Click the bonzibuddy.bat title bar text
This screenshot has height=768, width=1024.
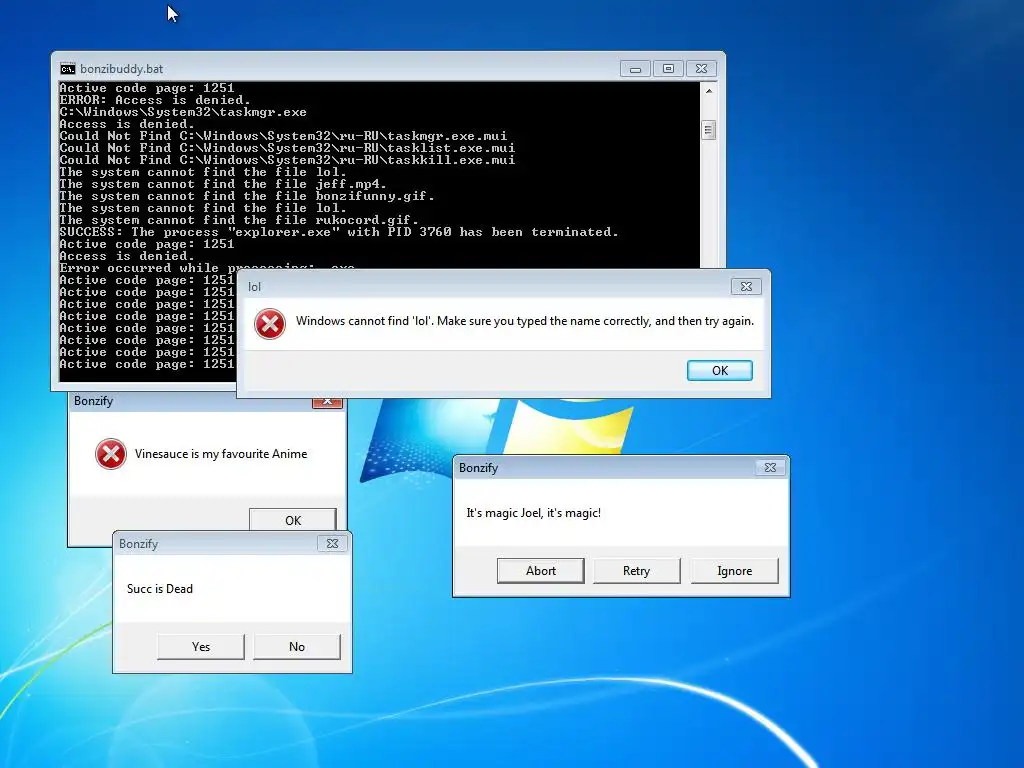(x=121, y=69)
